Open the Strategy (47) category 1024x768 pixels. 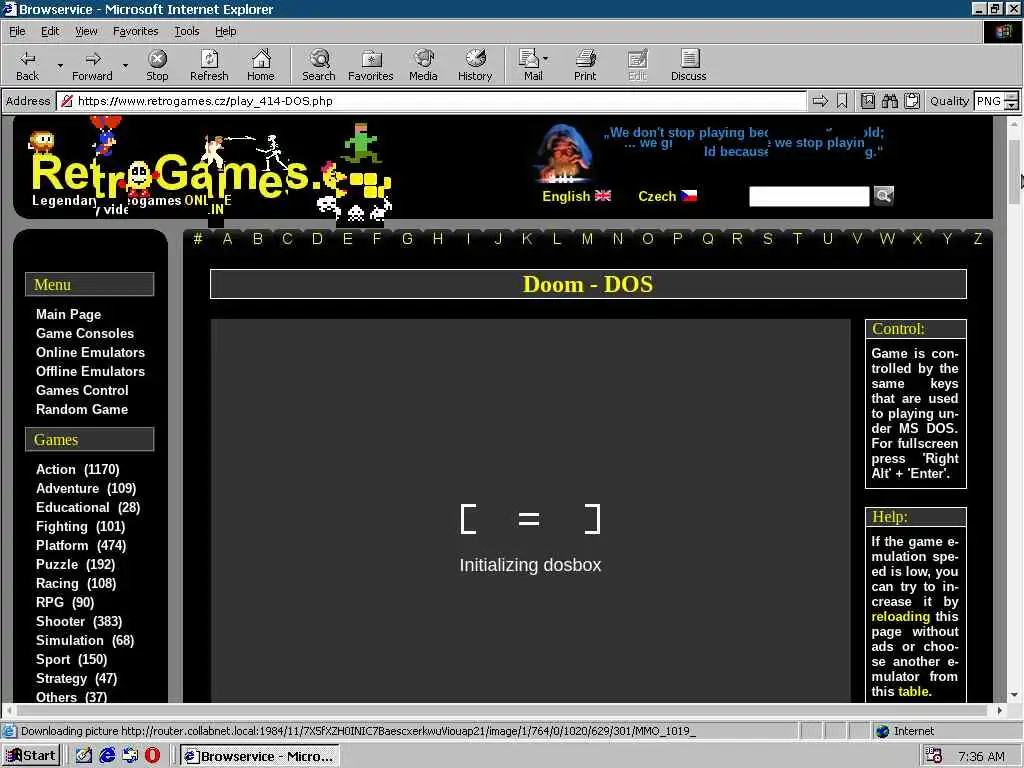click(76, 679)
